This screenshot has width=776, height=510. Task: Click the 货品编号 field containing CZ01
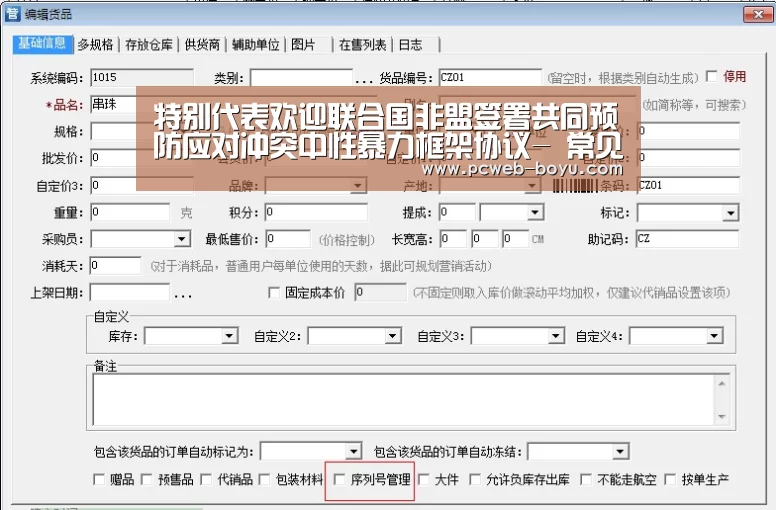coord(490,78)
